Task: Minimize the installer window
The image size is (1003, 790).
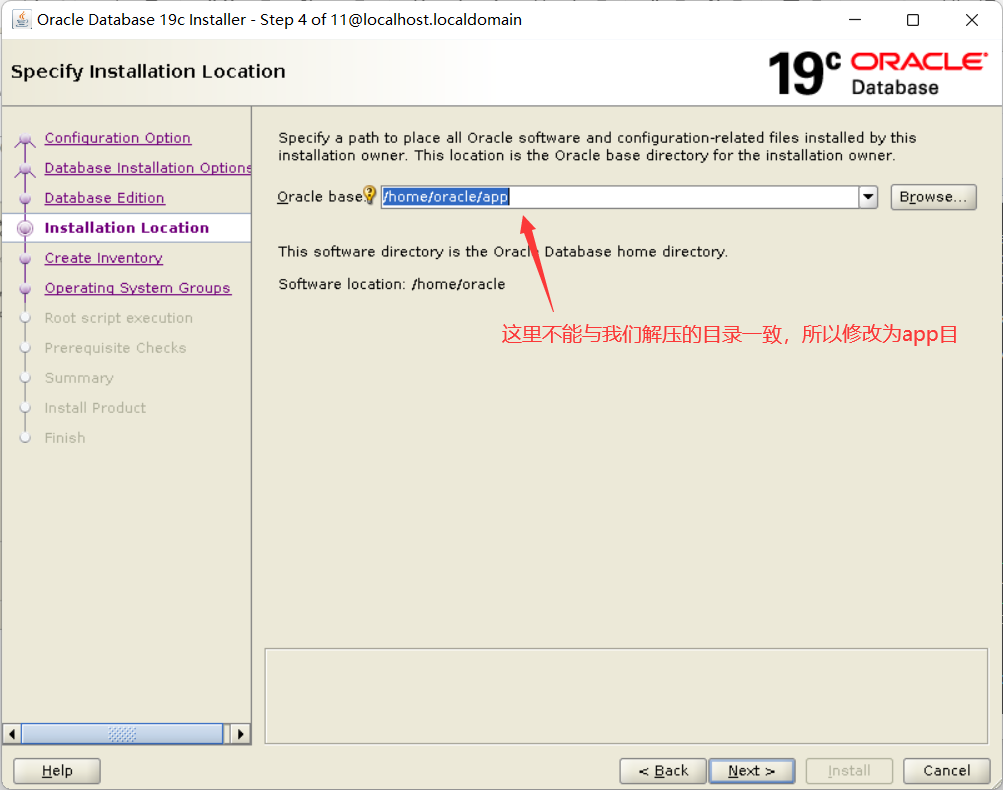Action: (x=855, y=20)
